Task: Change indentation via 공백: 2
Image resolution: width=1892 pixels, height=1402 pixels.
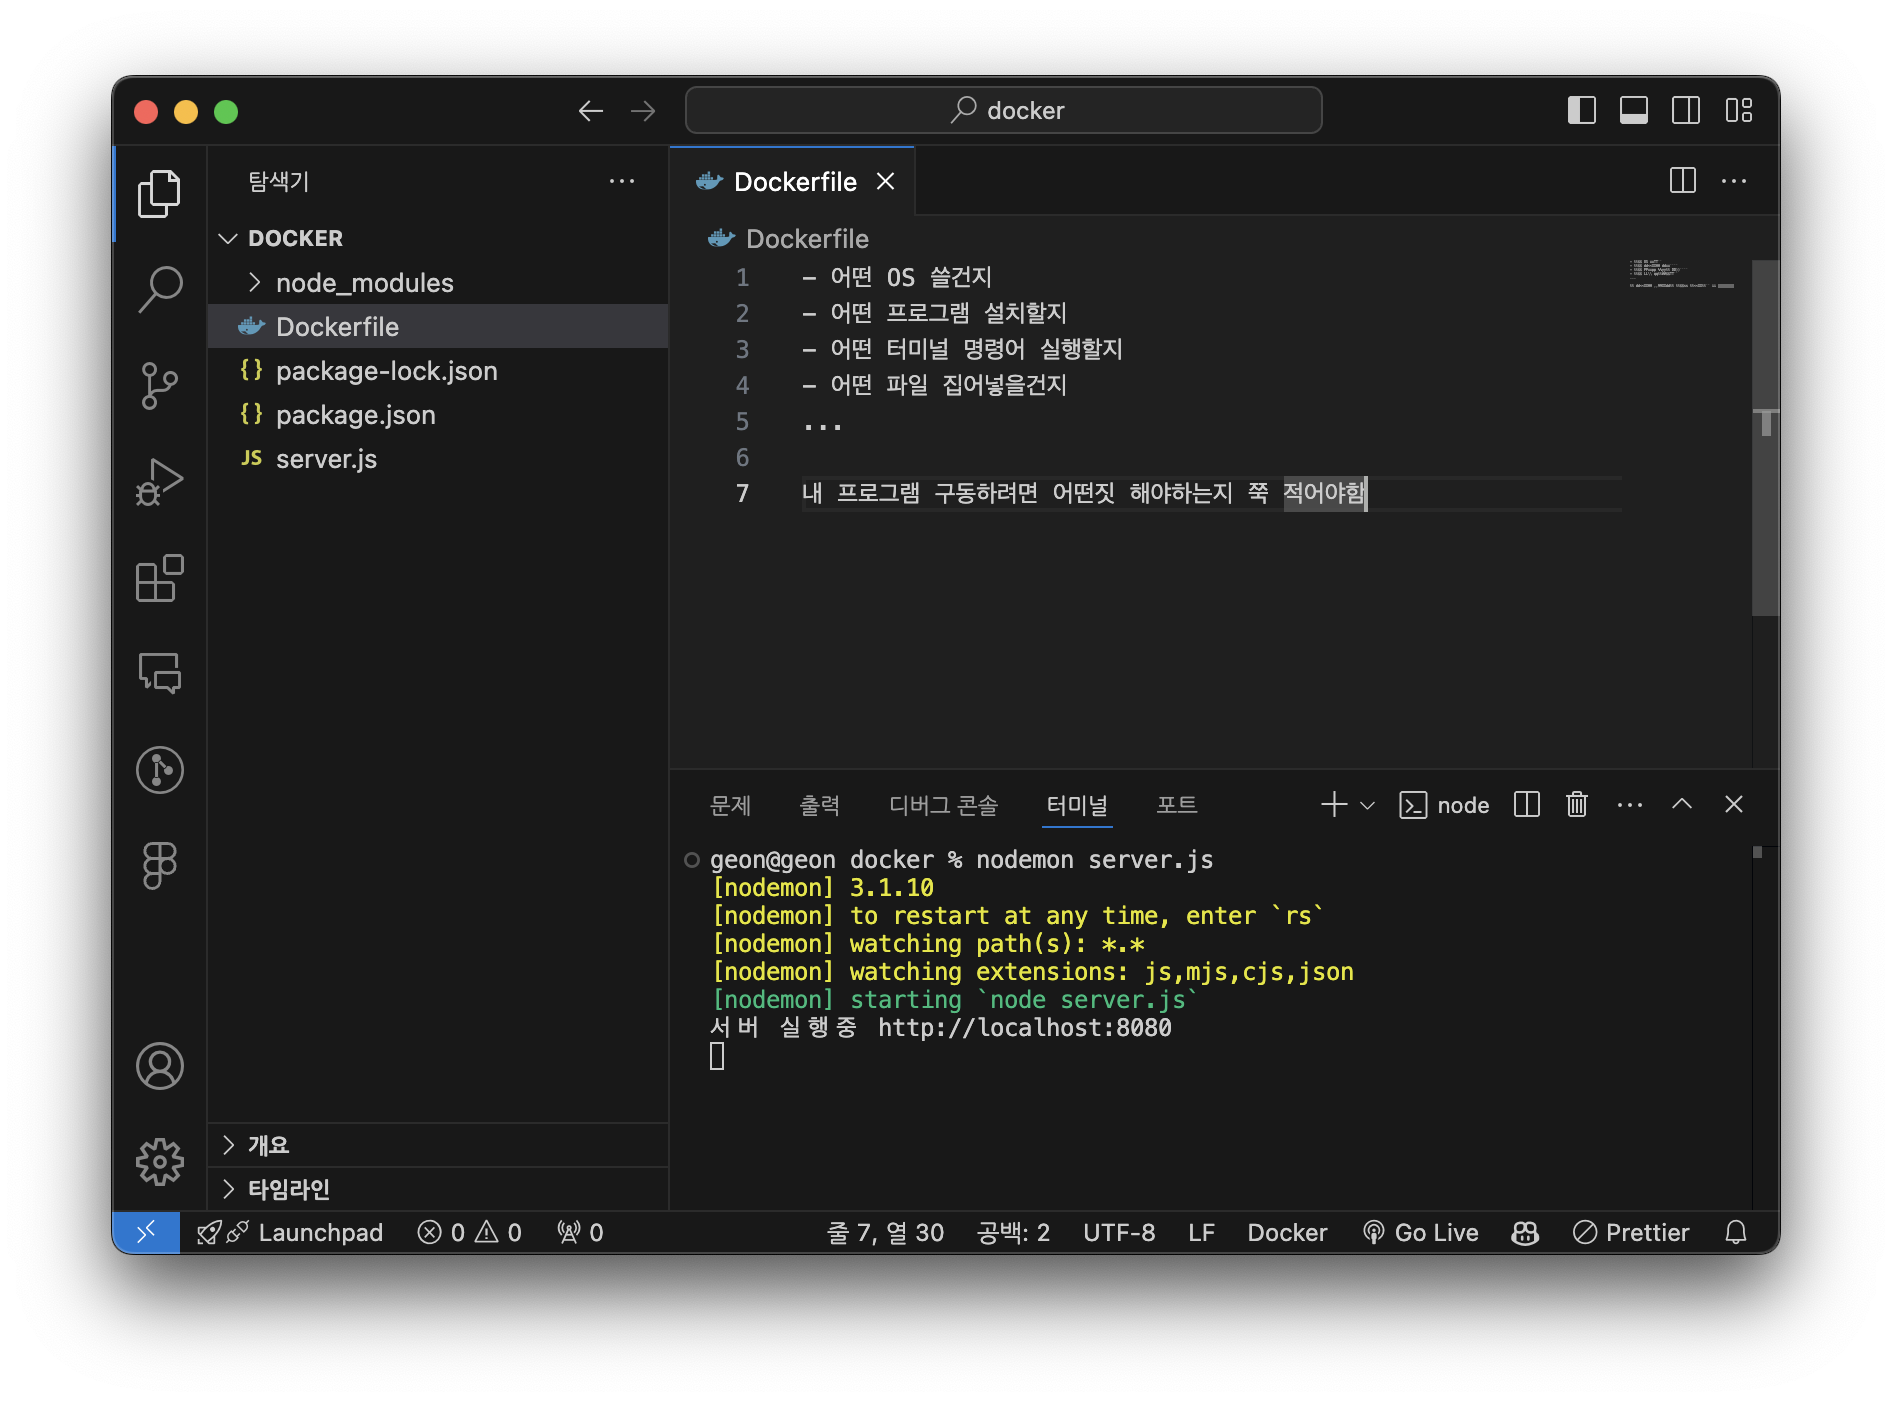Action: tap(1014, 1232)
